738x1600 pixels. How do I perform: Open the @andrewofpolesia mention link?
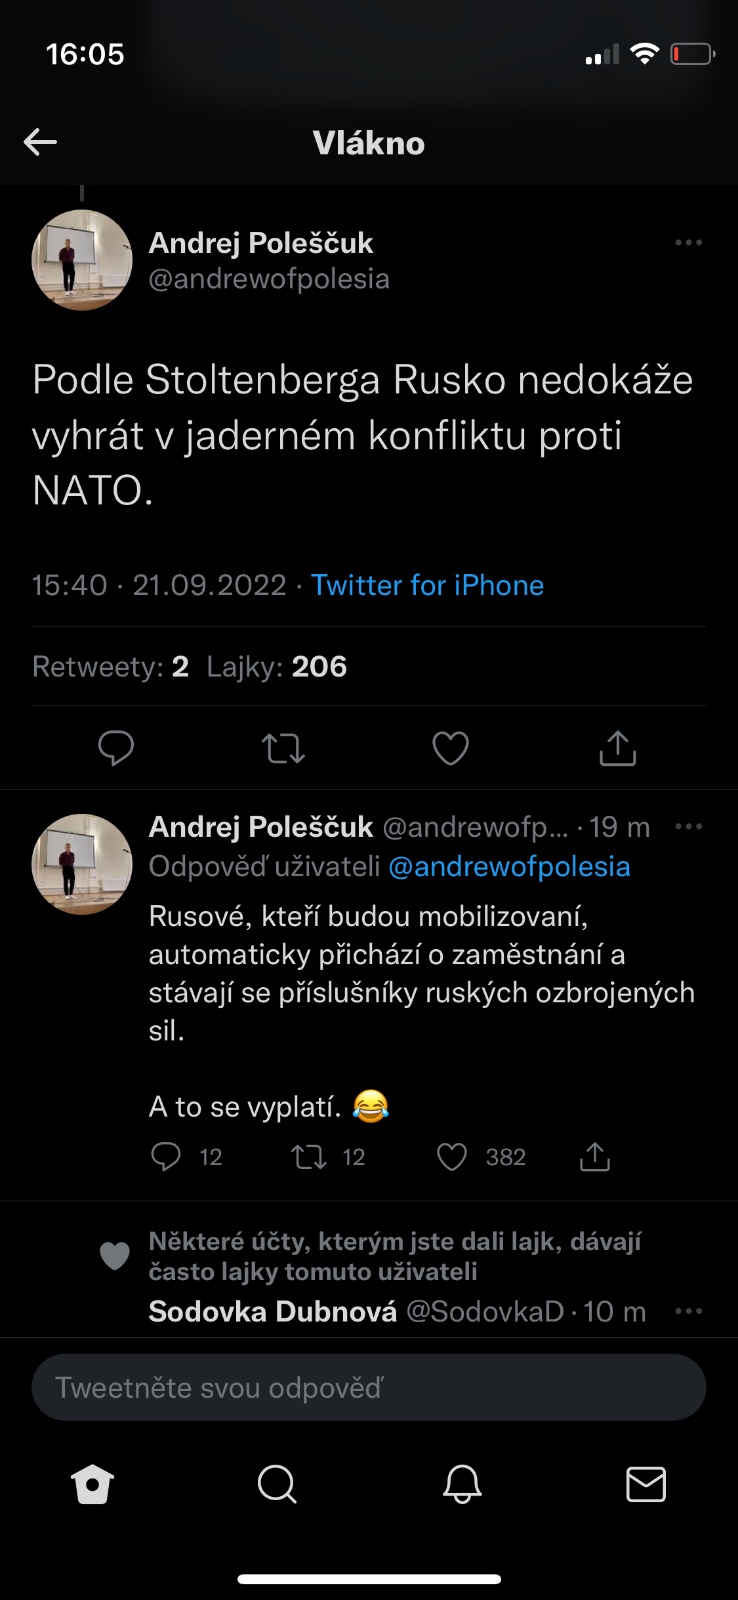[x=509, y=866]
